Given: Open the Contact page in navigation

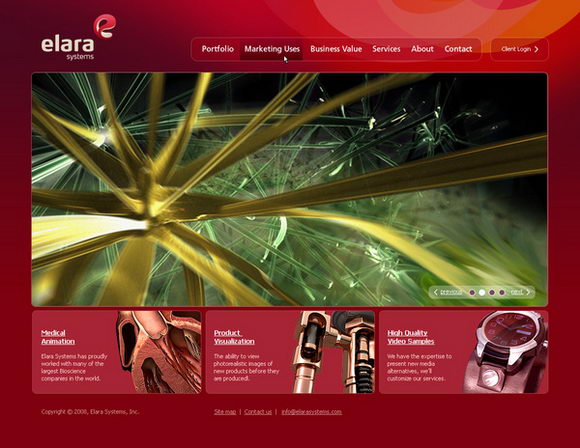Looking at the screenshot, I should click(x=458, y=49).
